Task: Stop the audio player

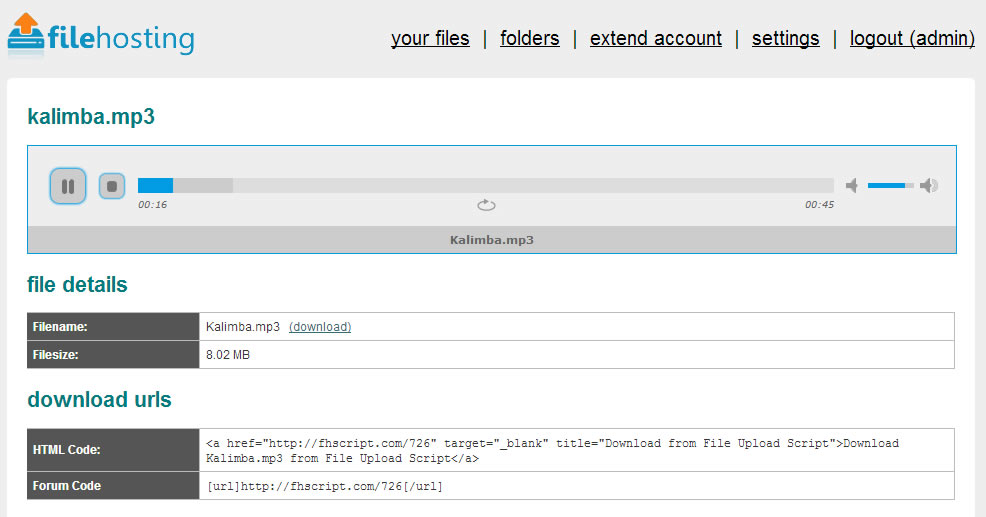Action: (112, 186)
